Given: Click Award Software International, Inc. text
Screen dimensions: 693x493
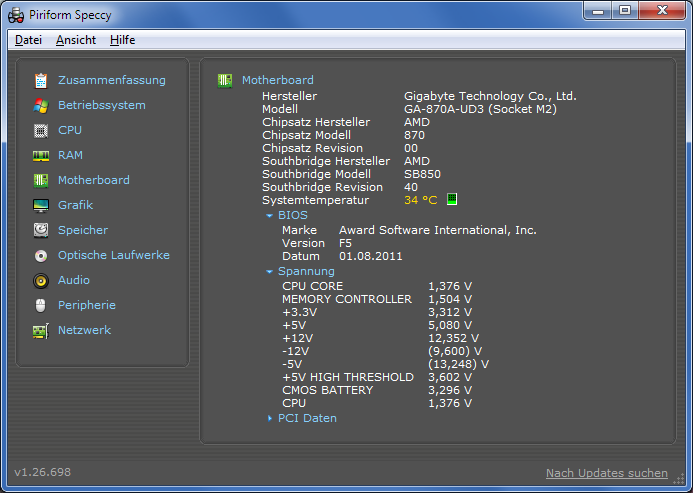Looking at the screenshot, I should point(438,230).
